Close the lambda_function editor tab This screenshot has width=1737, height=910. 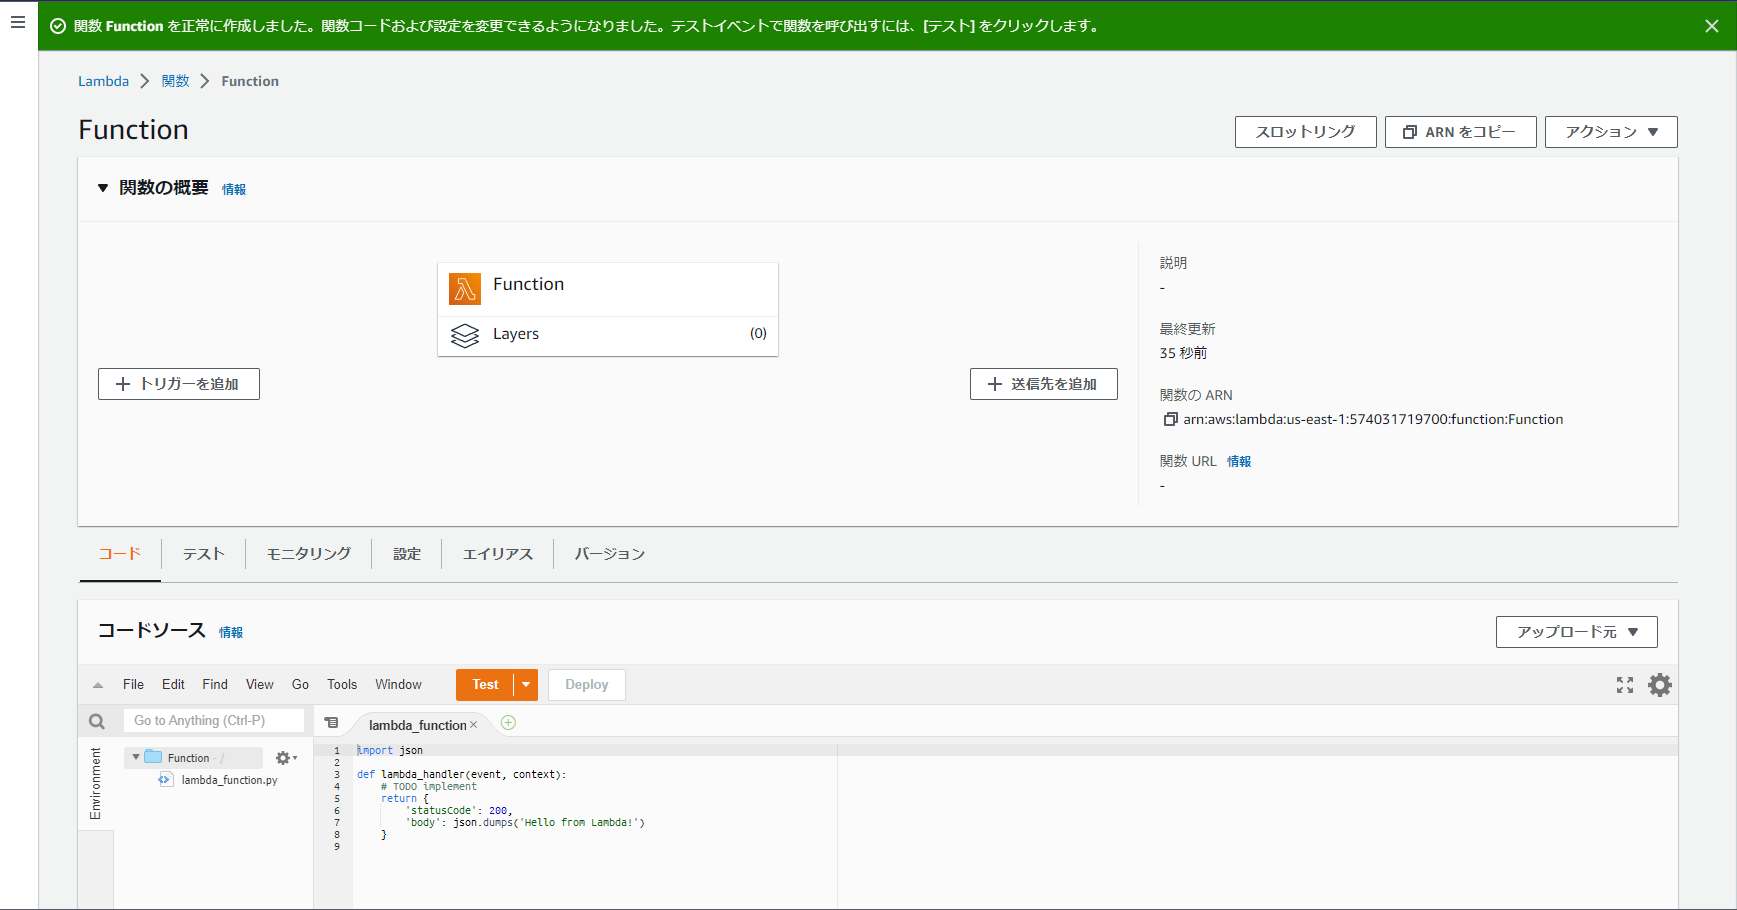point(474,725)
